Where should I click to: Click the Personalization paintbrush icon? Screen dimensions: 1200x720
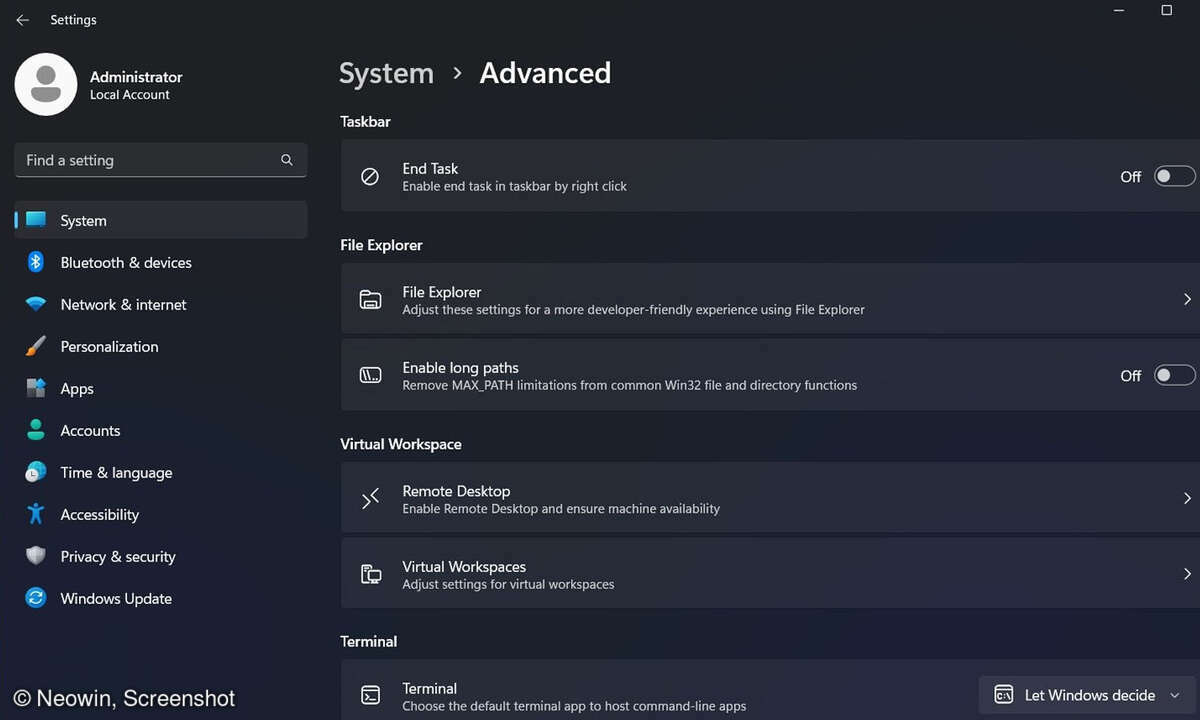36,346
